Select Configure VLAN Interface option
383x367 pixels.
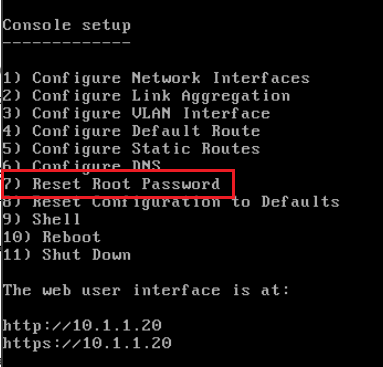click(136, 113)
